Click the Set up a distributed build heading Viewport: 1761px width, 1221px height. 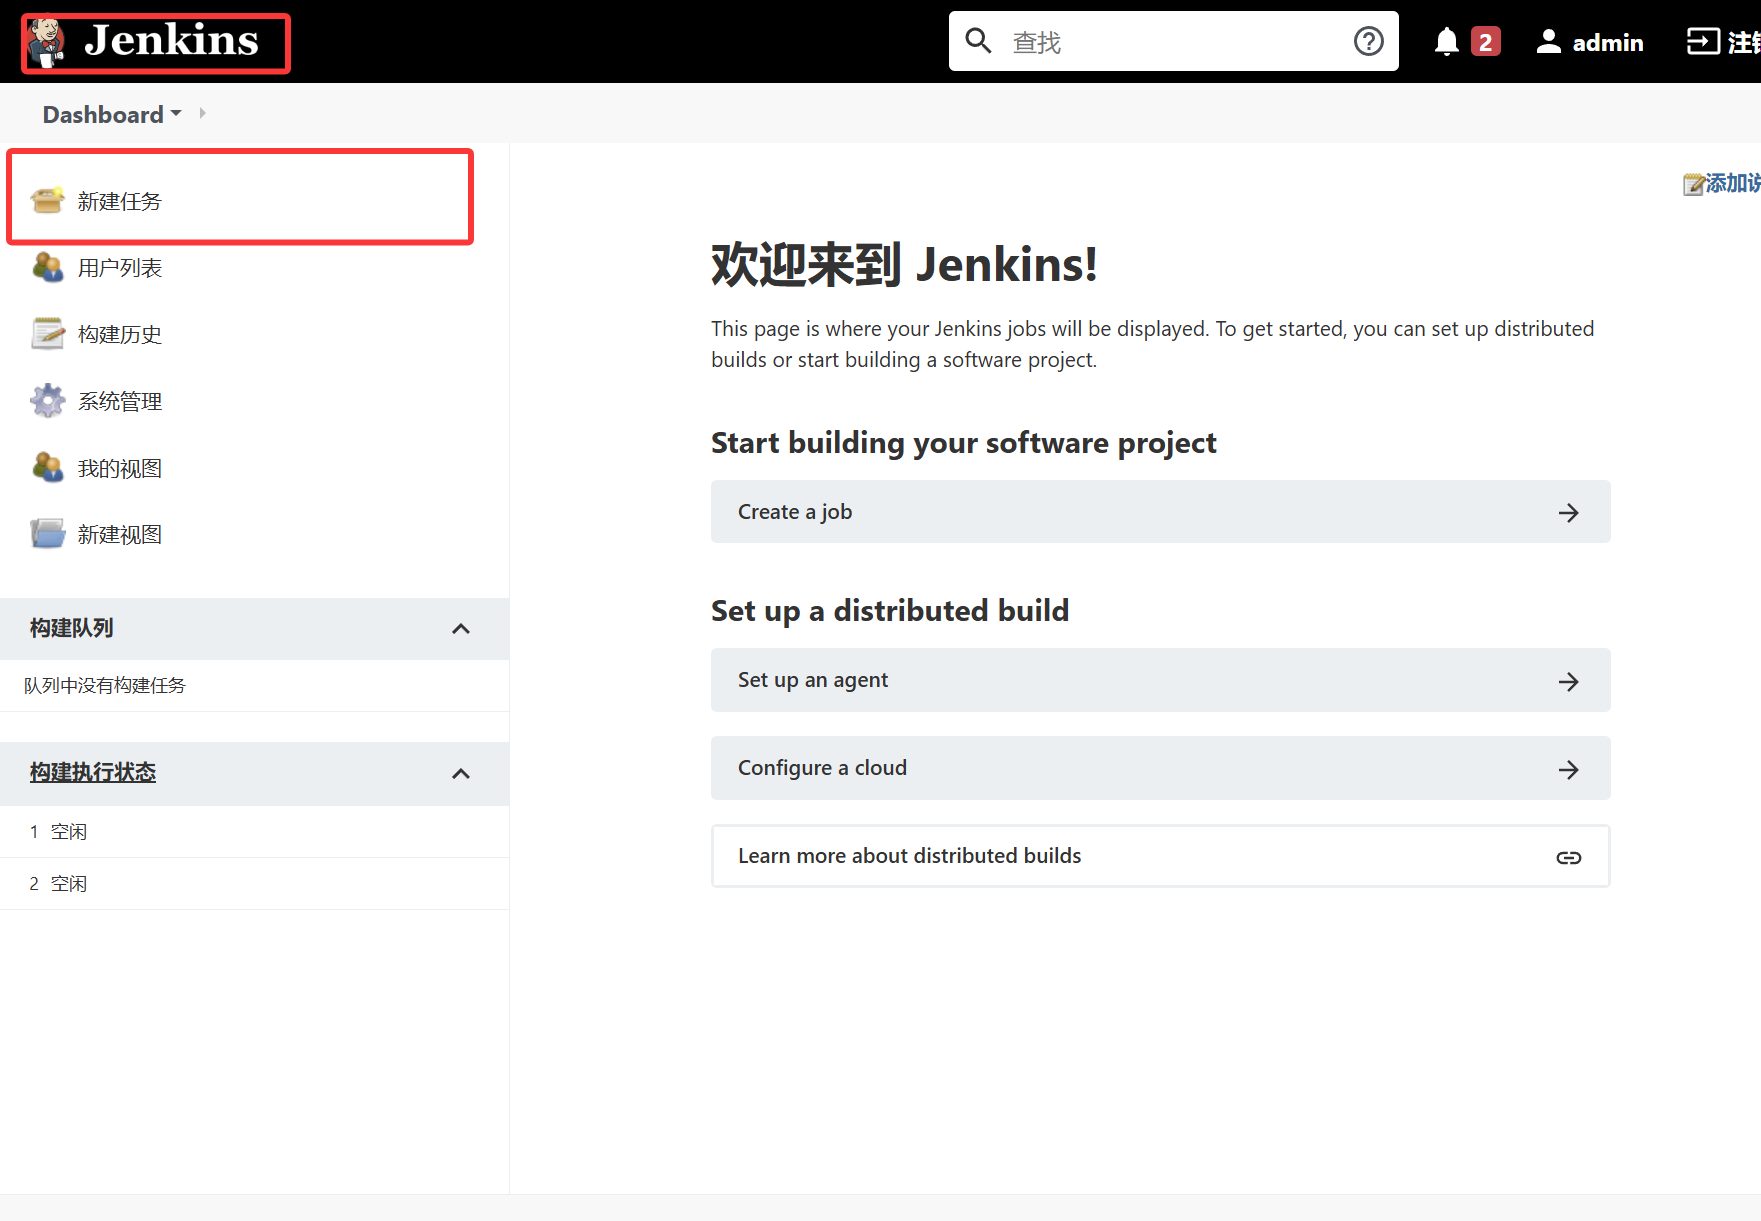point(890,611)
